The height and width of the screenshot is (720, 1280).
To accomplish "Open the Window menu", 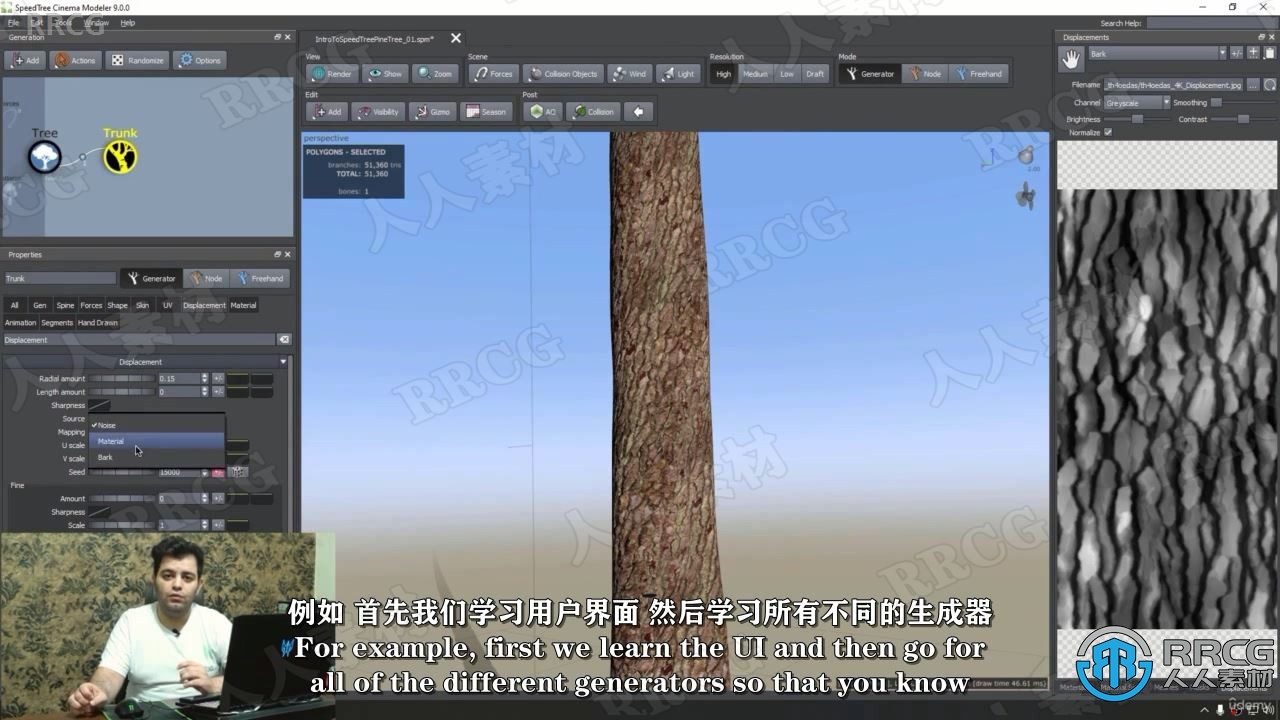I will coord(96,22).
